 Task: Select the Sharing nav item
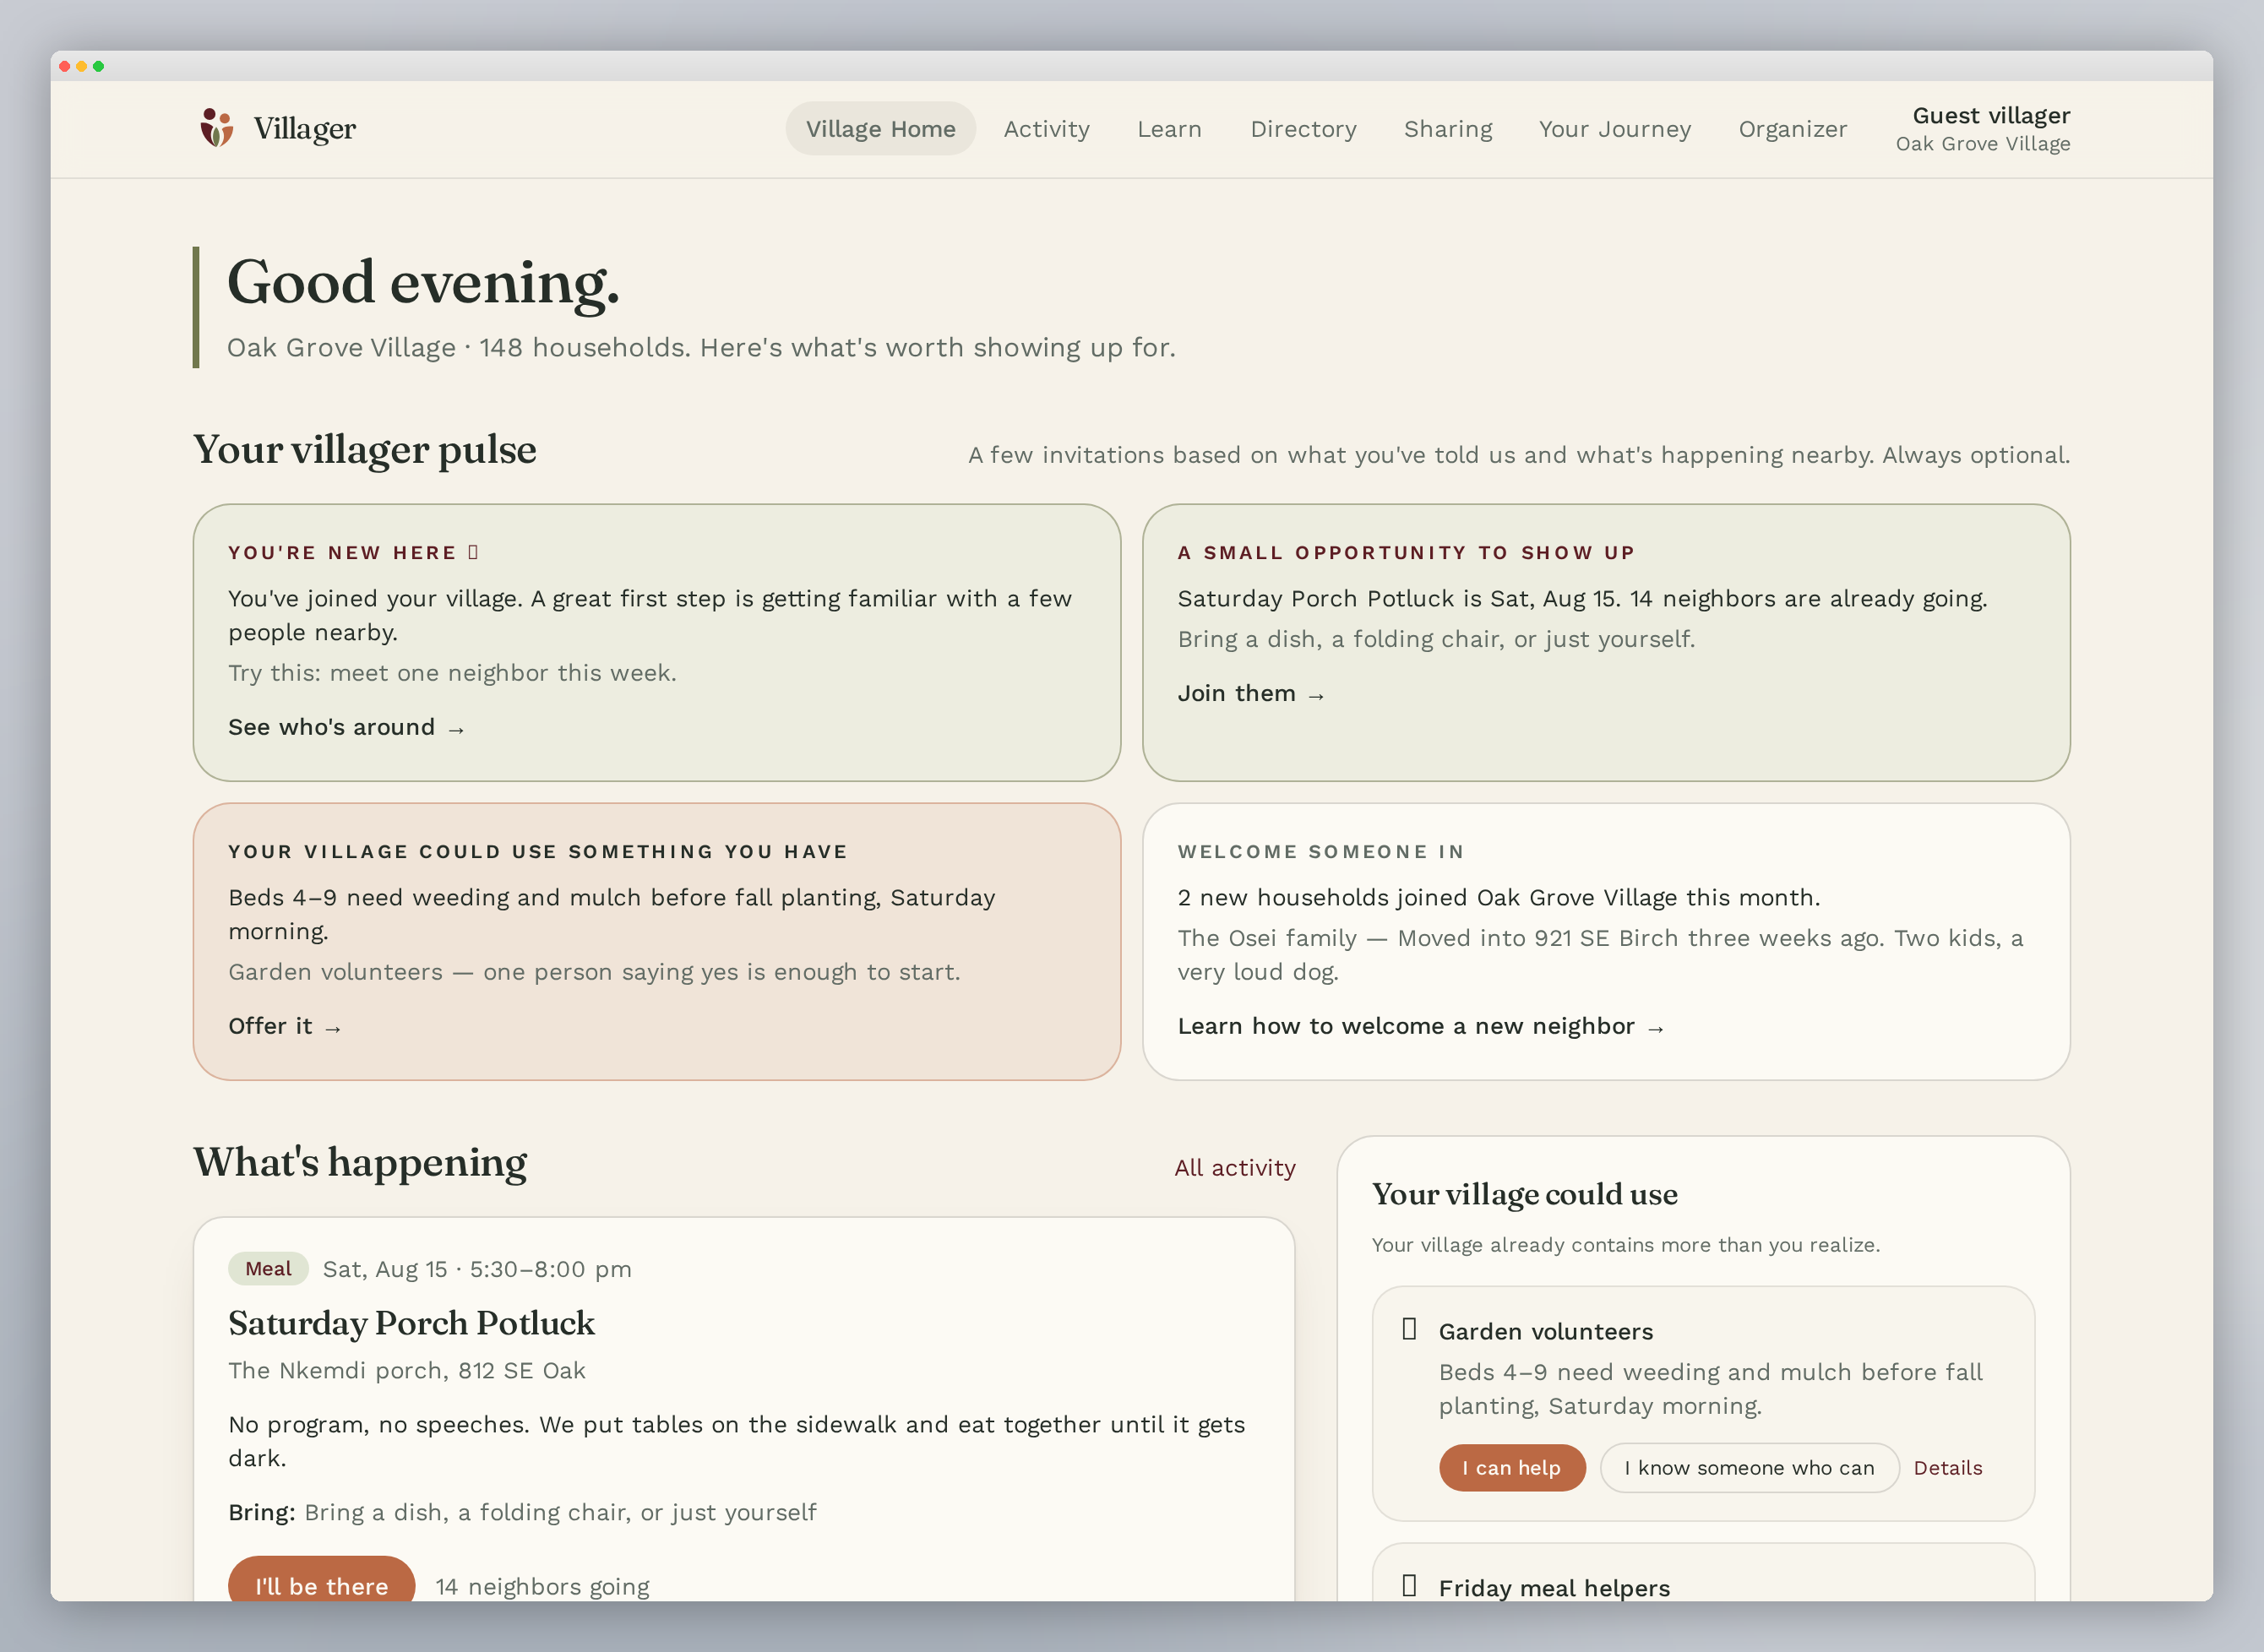tap(1447, 129)
